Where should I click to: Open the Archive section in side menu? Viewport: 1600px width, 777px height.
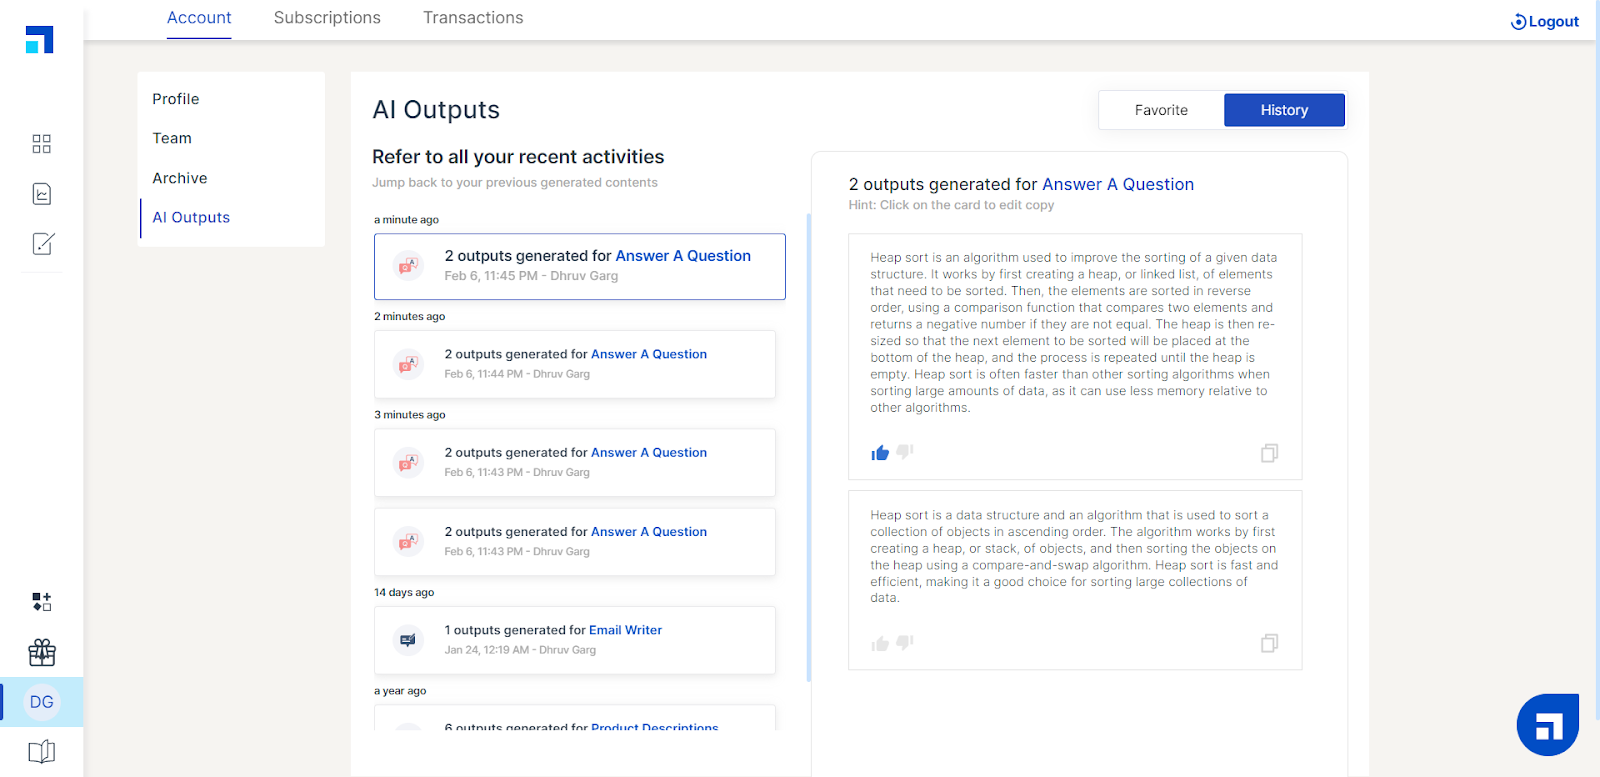(180, 178)
